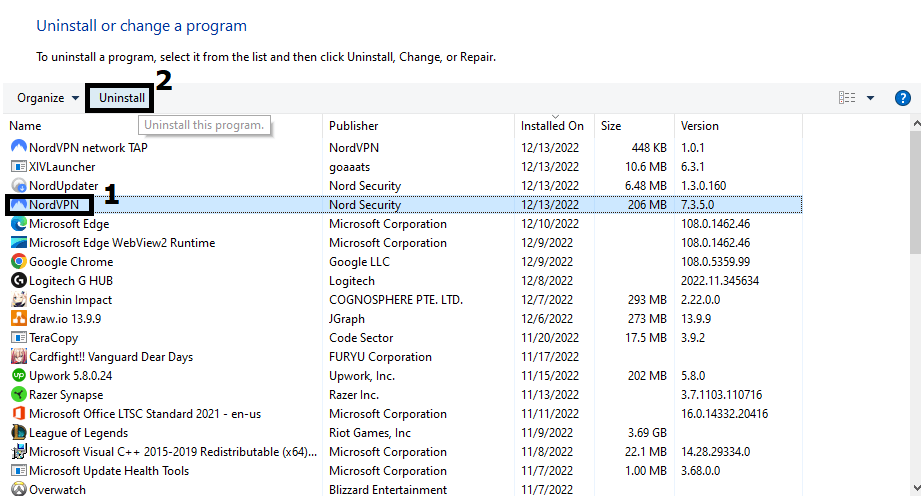Click the FURYU Corporation publisher cell
Image resolution: width=921 pixels, height=496 pixels.
click(380, 357)
